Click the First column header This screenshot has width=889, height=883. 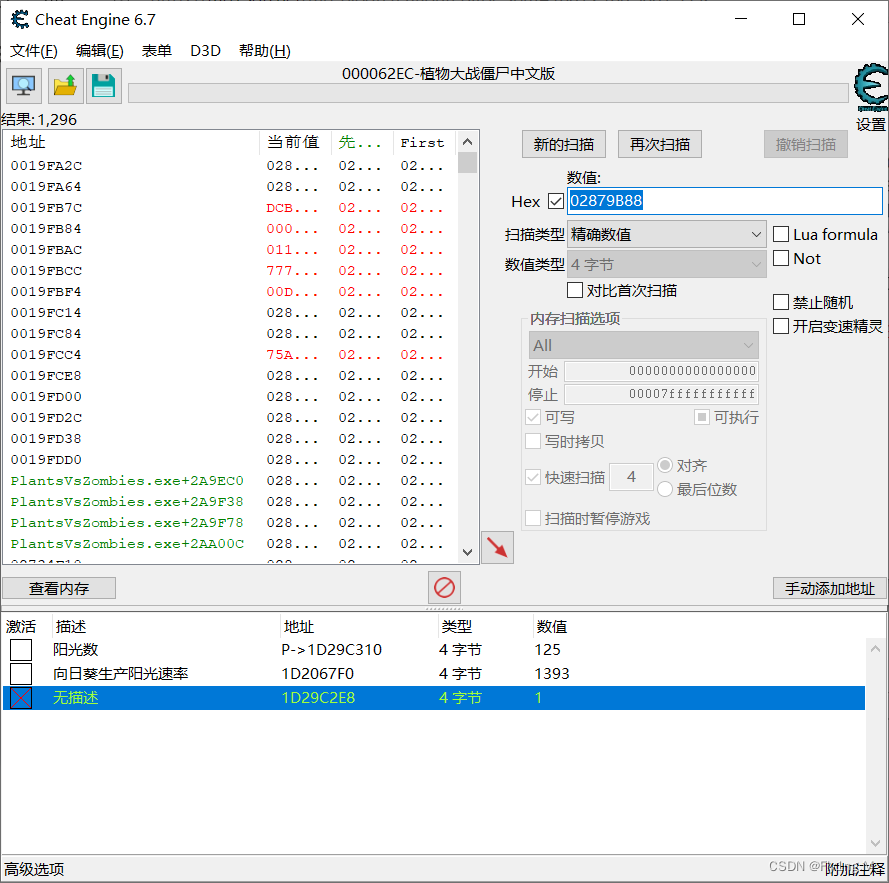pyautogui.click(x=424, y=142)
